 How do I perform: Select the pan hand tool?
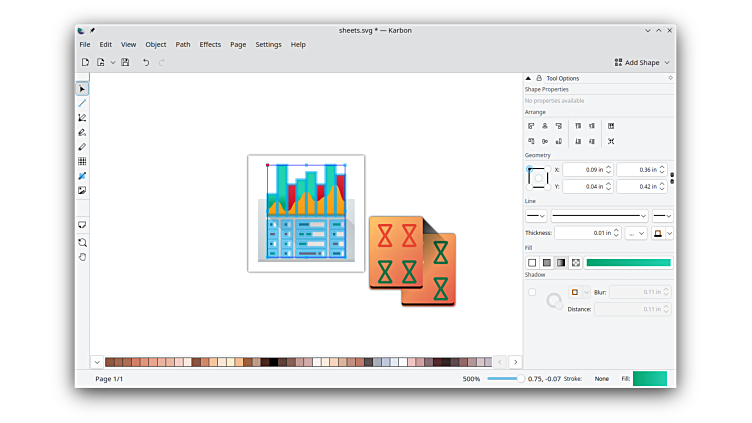pyautogui.click(x=82, y=257)
